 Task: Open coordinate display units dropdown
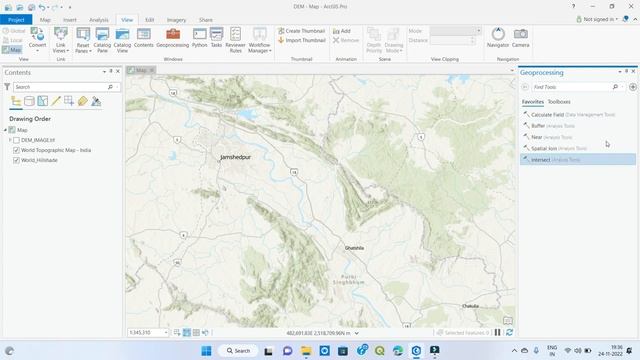click(x=357, y=333)
